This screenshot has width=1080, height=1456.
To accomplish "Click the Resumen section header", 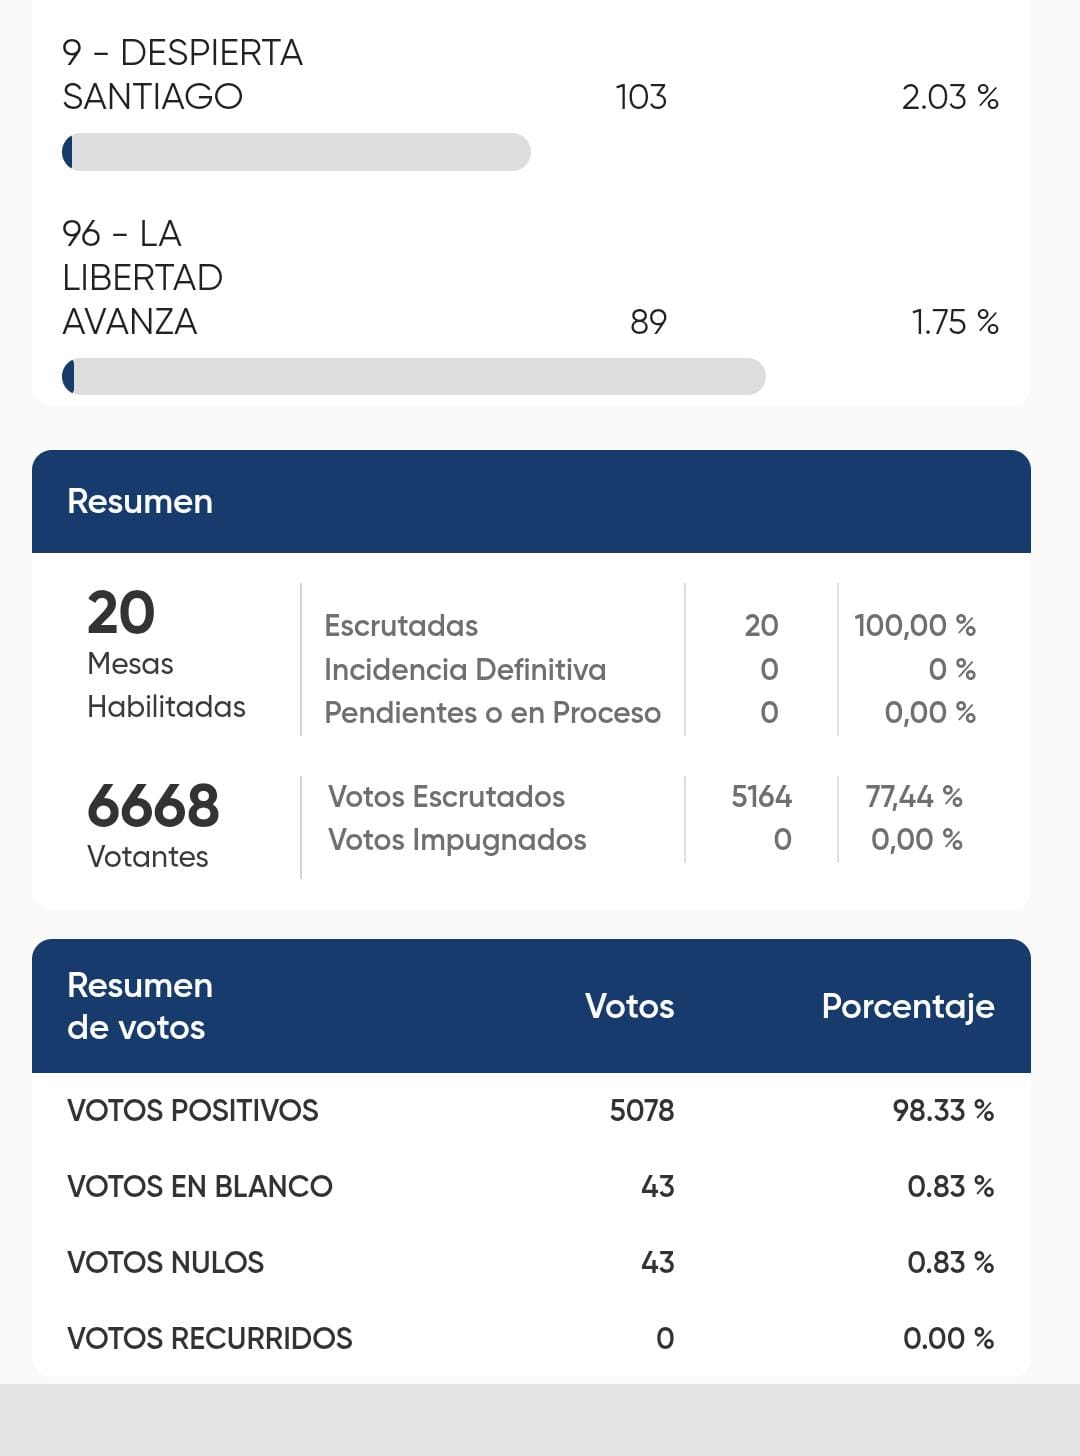I will [x=531, y=501].
